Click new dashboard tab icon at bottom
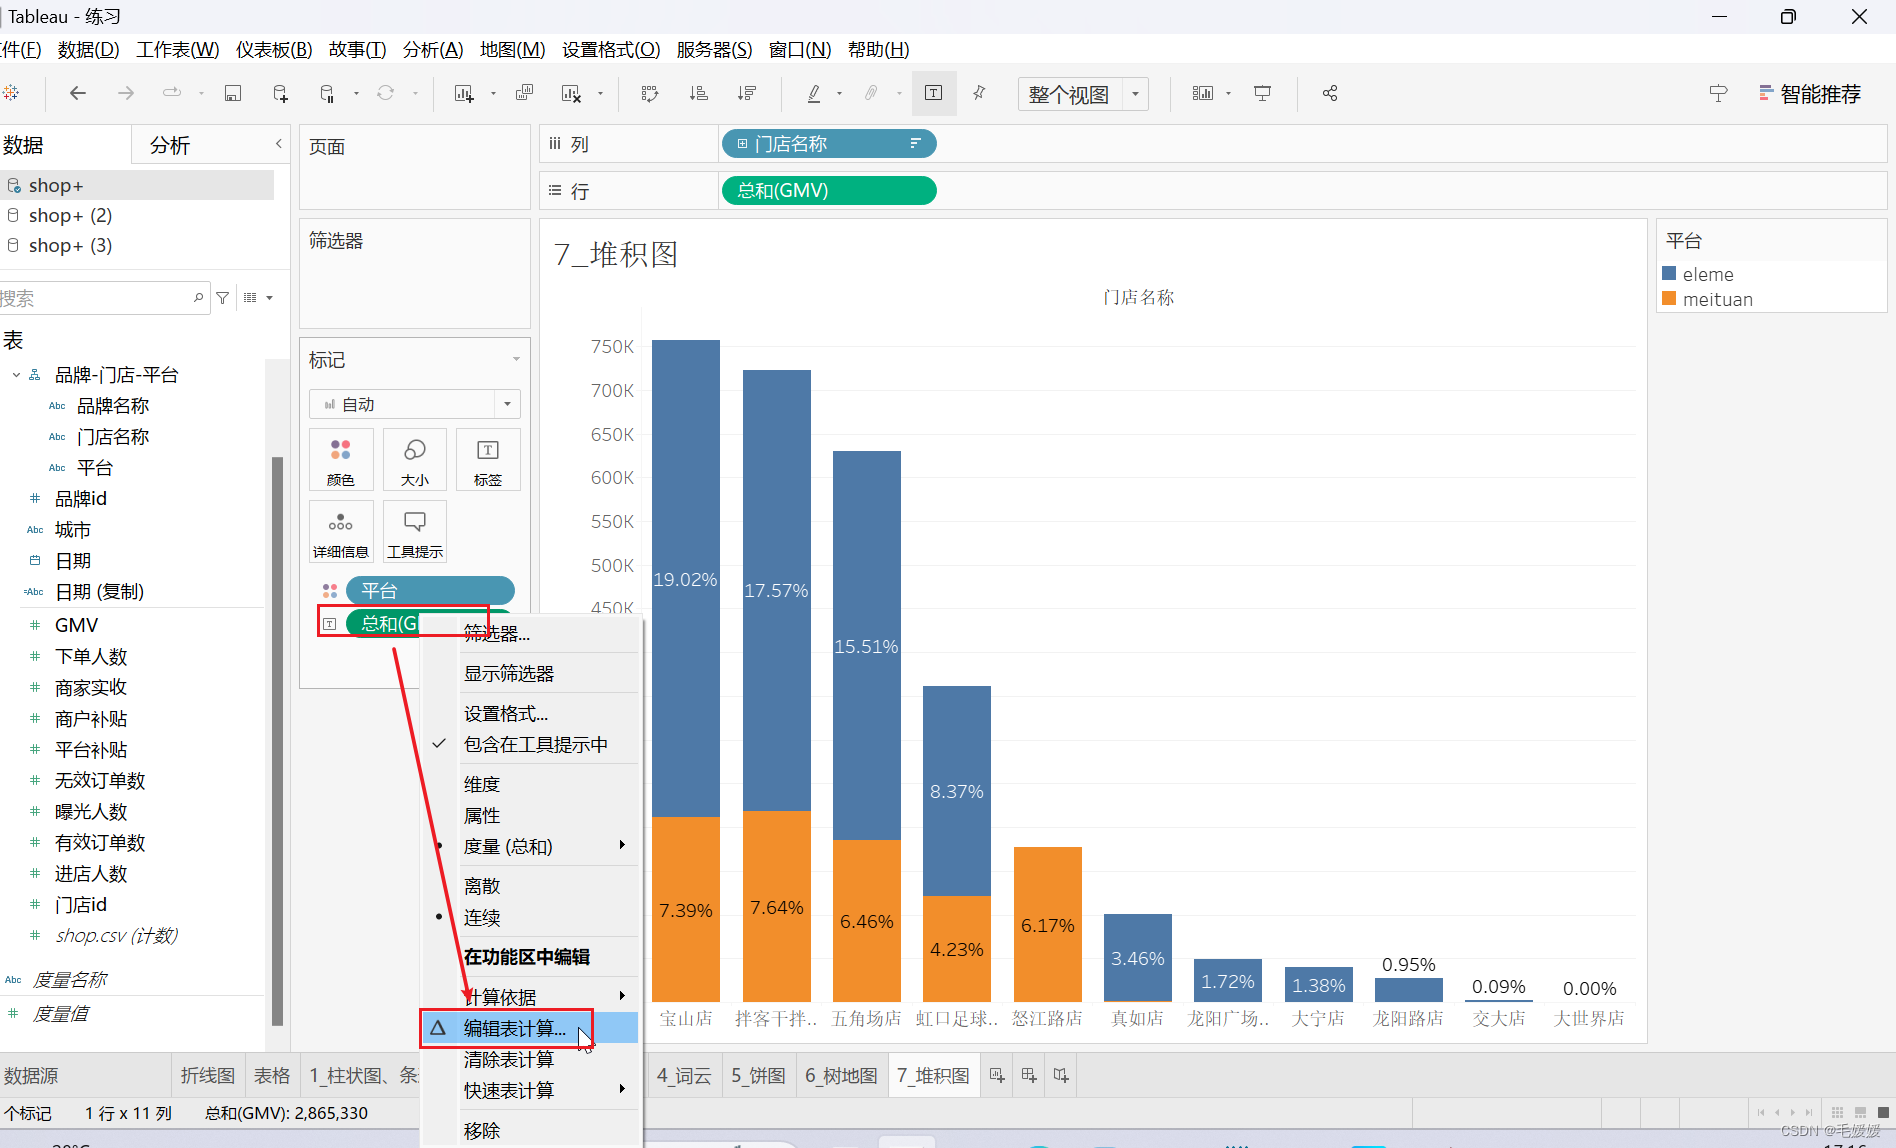The height and width of the screenshot is (1148, 1896). (1029, 1075)
